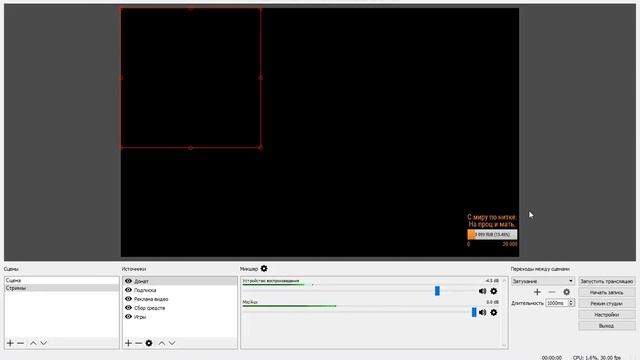Select the Подписка source row
Screen dimensions: 640x360
click(x=180, y=290)
